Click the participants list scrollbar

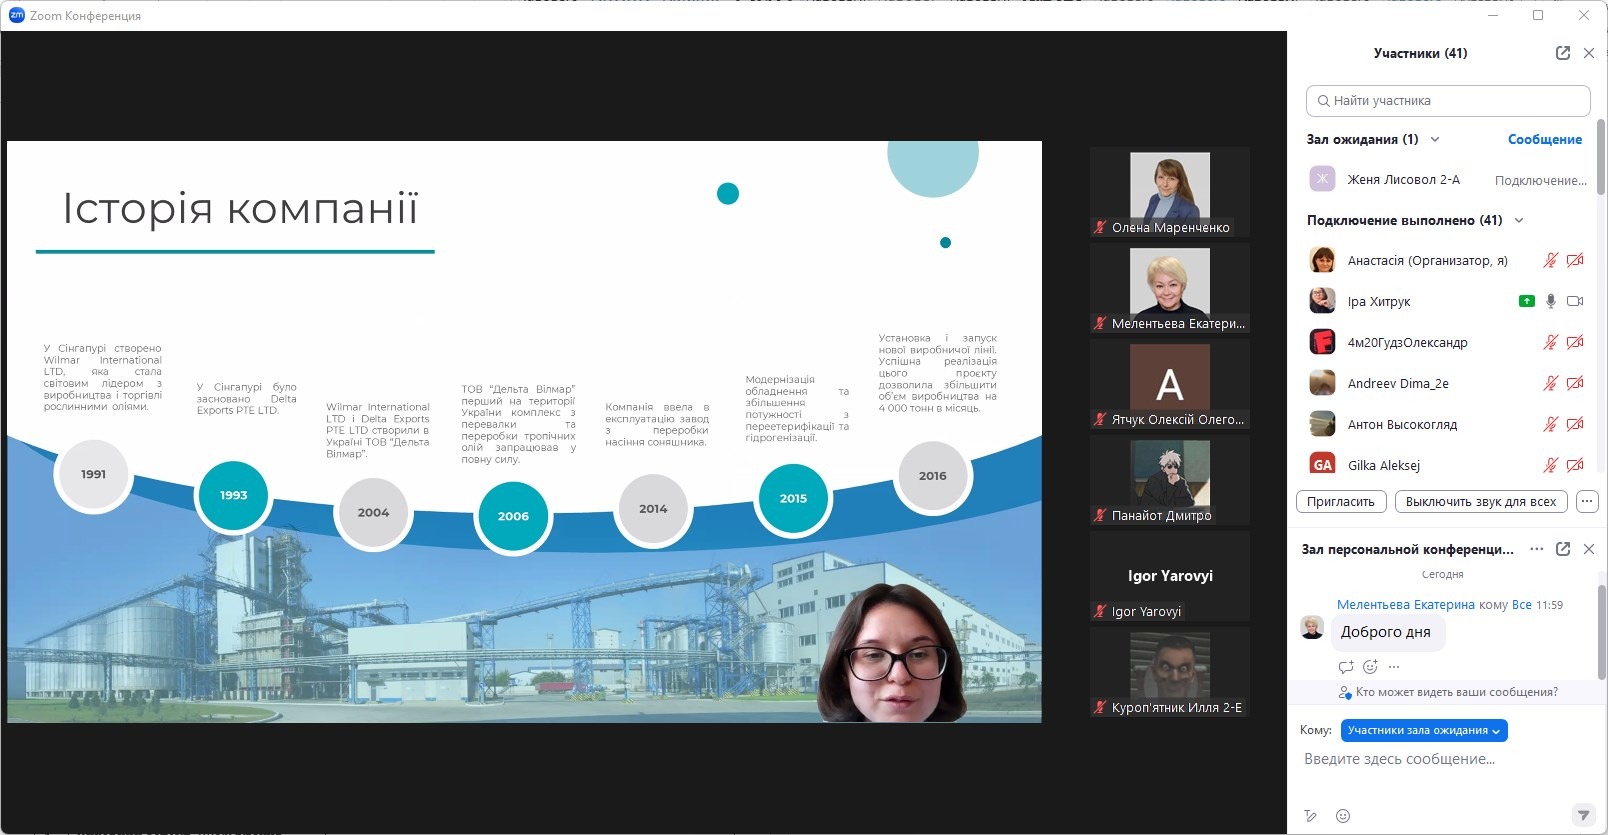tap(1600, 158)
